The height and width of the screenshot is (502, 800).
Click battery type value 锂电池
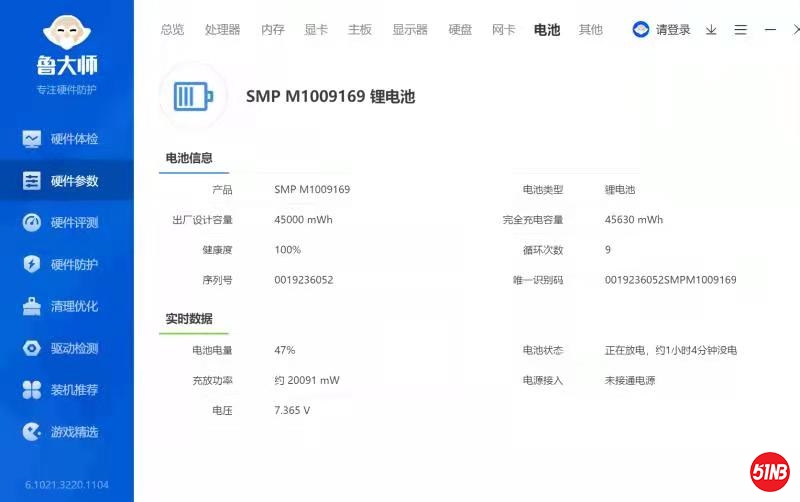coord(620,190)
